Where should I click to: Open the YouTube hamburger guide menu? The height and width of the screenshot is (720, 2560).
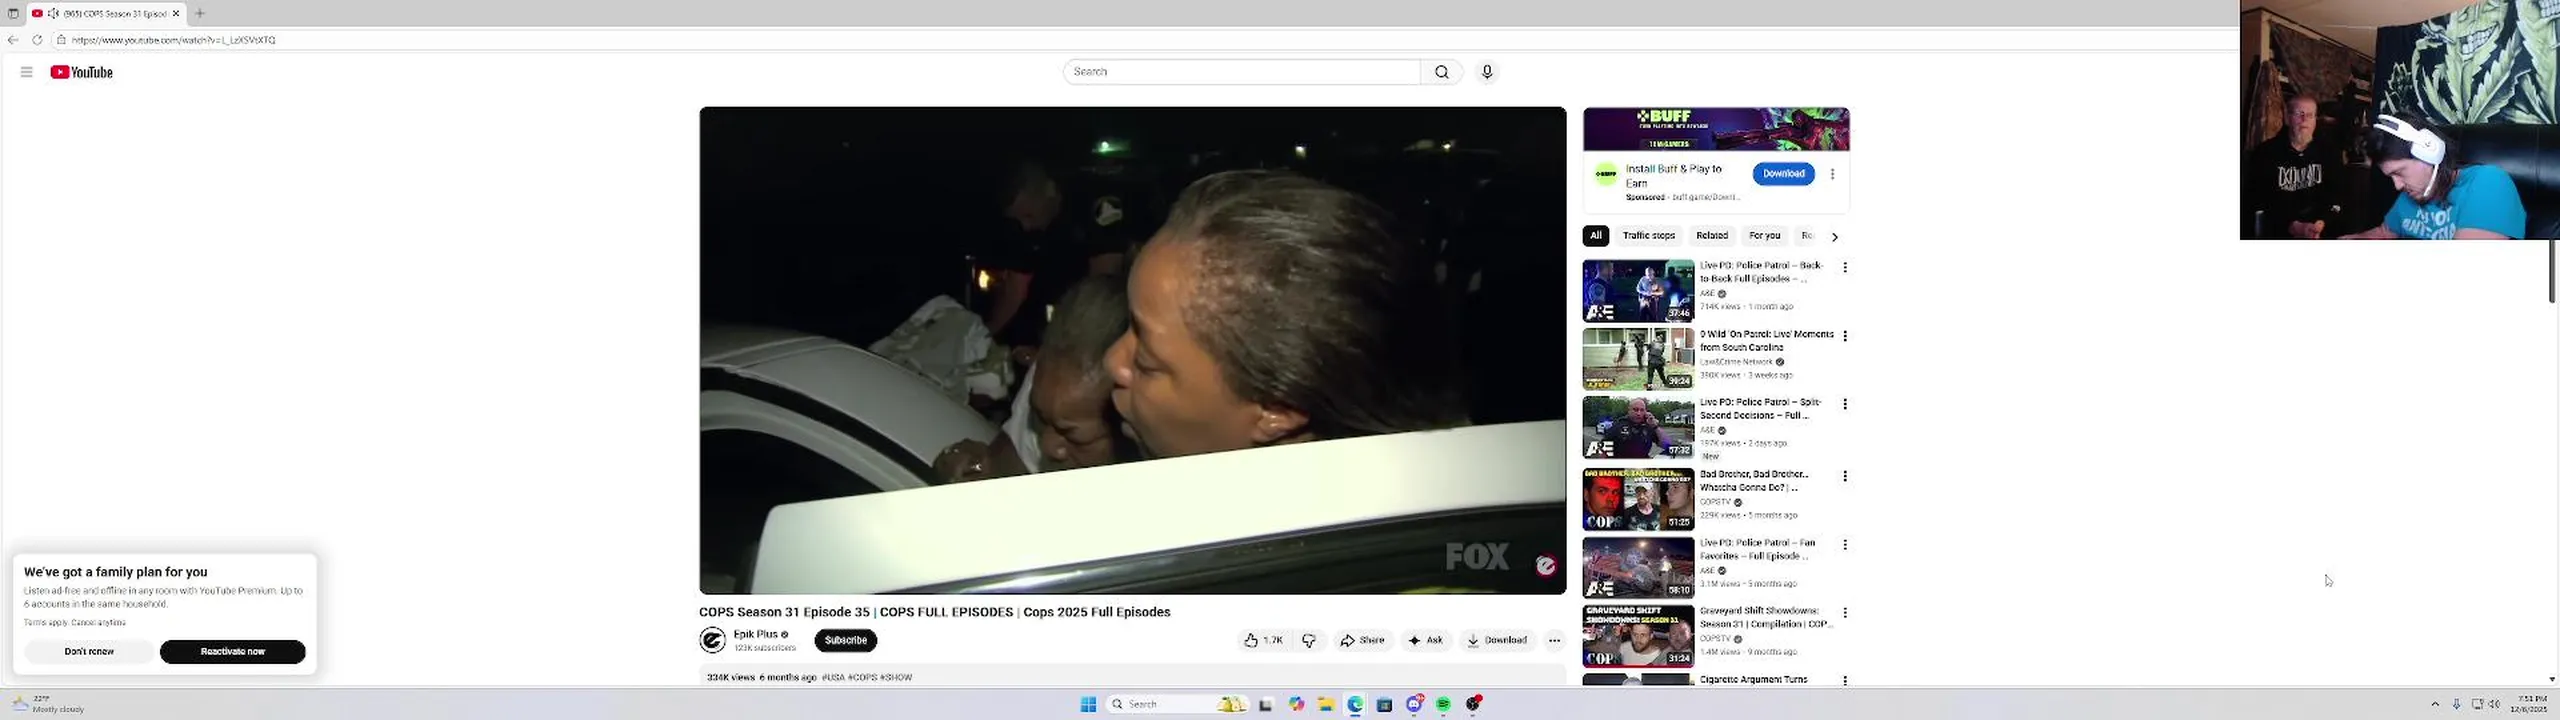27,72
